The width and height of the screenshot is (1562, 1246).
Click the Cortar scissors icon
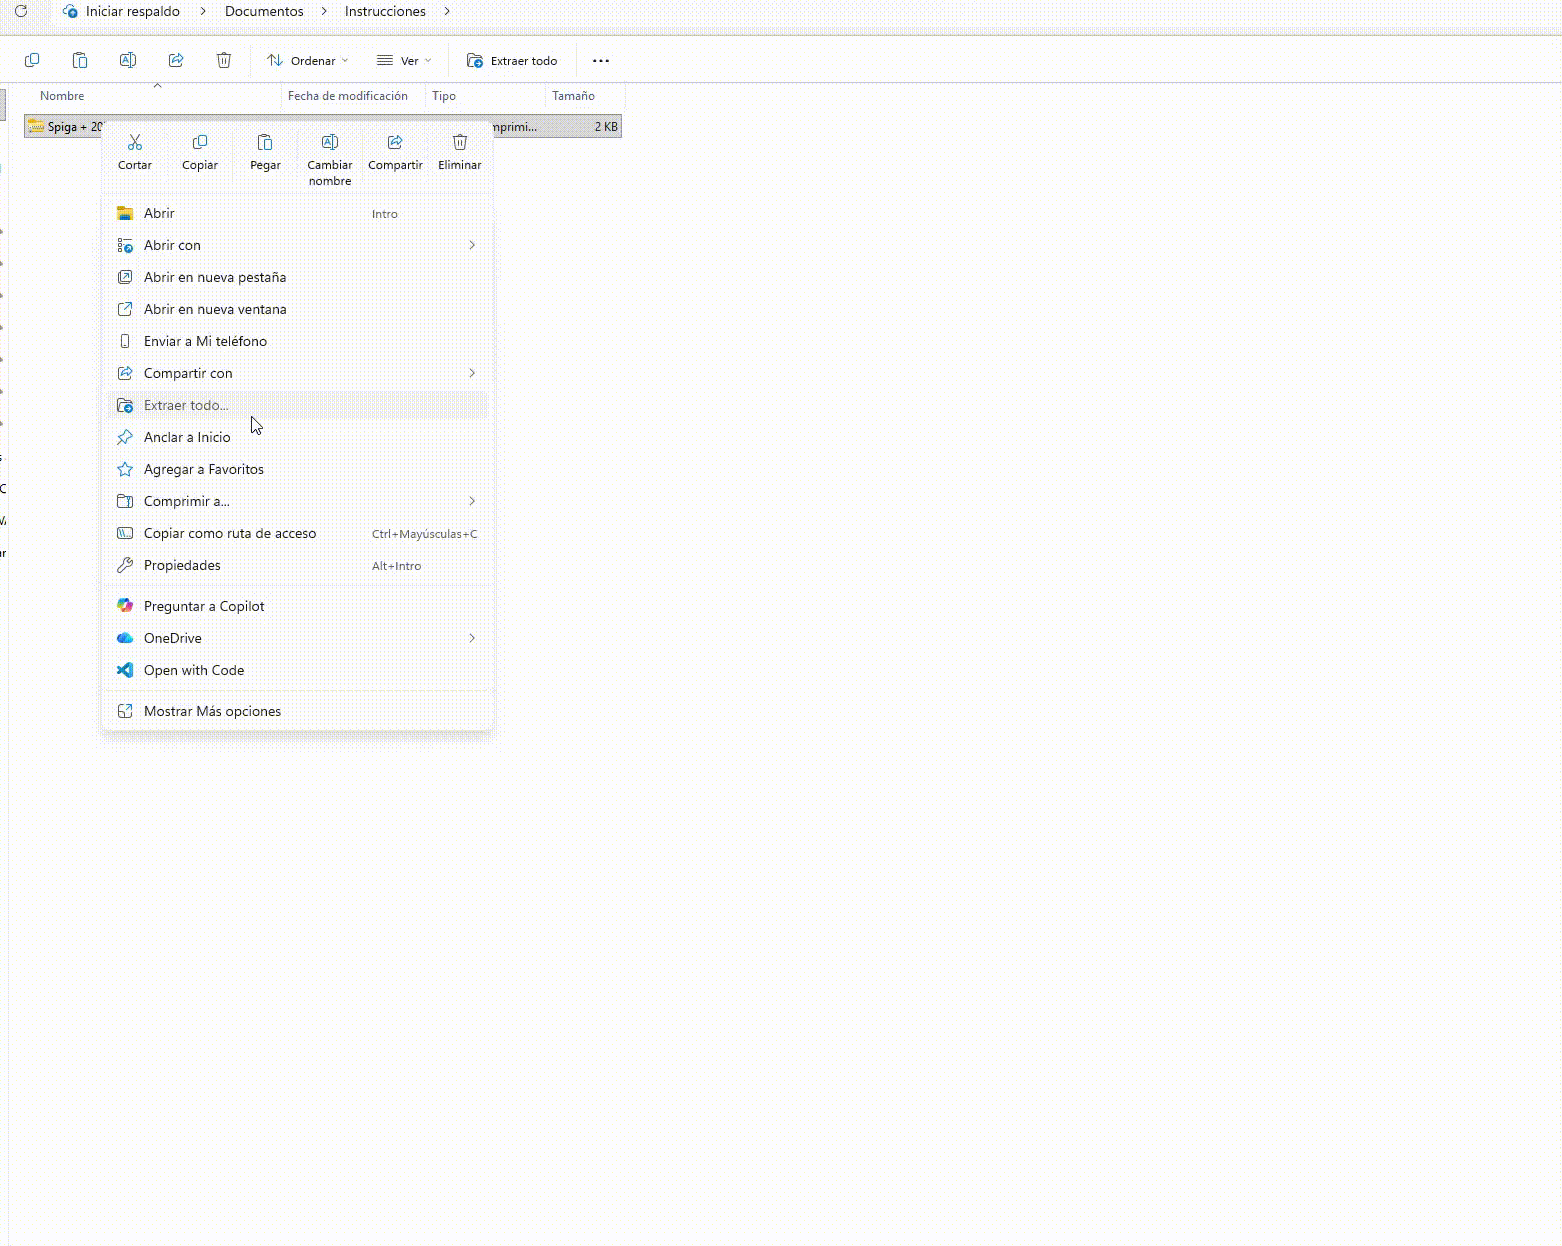(x=135, y=143)
